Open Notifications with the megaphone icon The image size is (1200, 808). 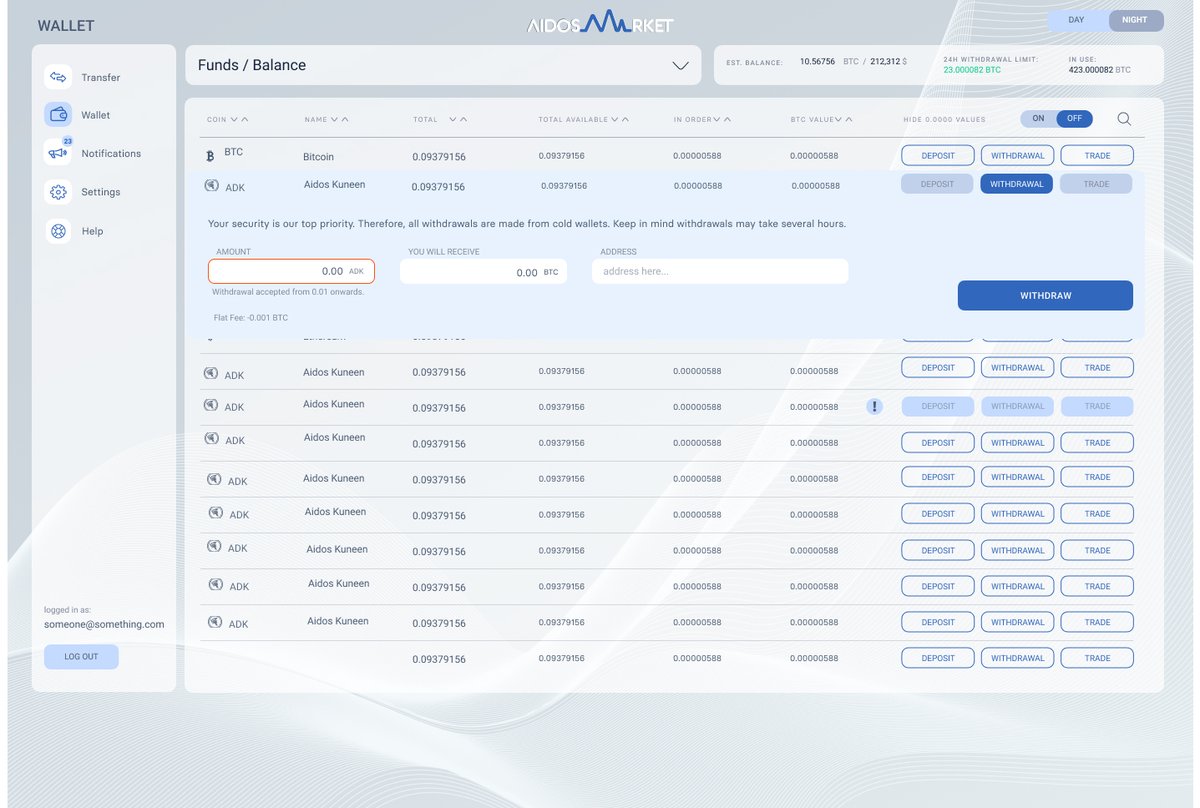point(60,153)
